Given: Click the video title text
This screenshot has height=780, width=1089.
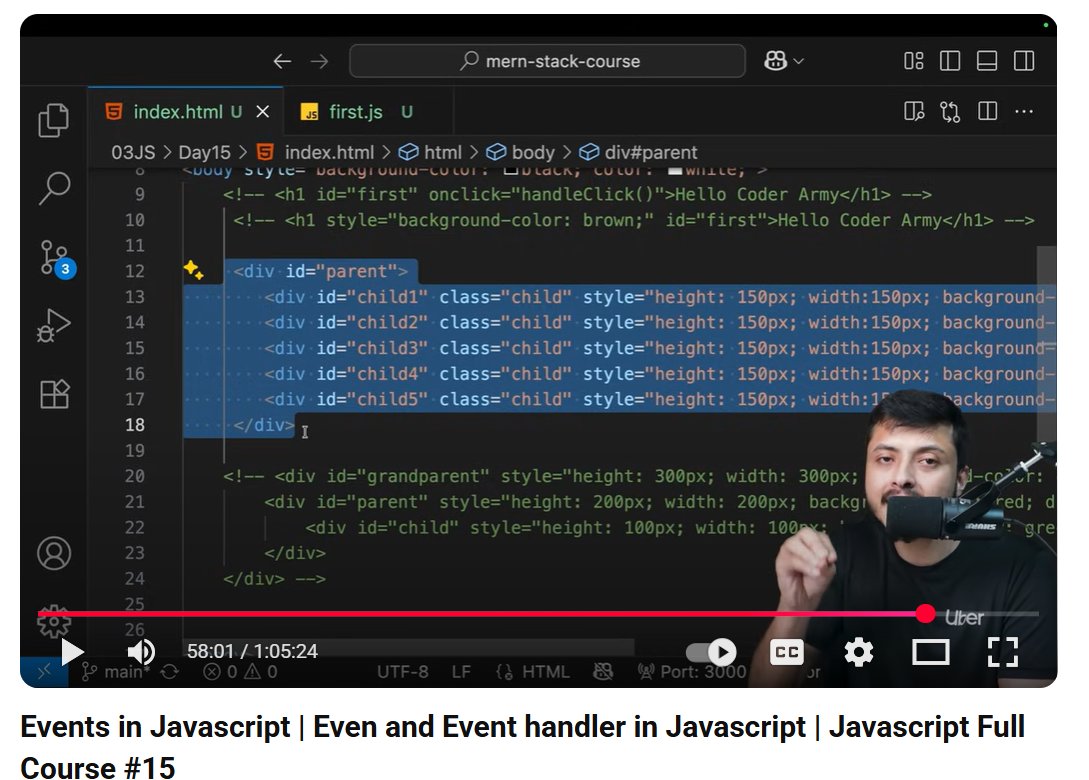Looking at the screenshot, I should coord(522,747).
